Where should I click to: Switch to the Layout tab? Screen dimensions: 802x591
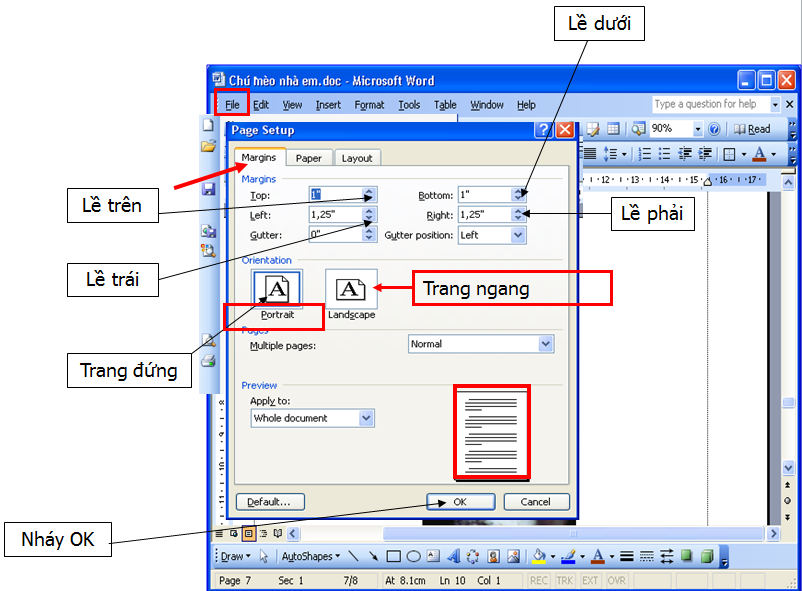click(x=357, y=158)
